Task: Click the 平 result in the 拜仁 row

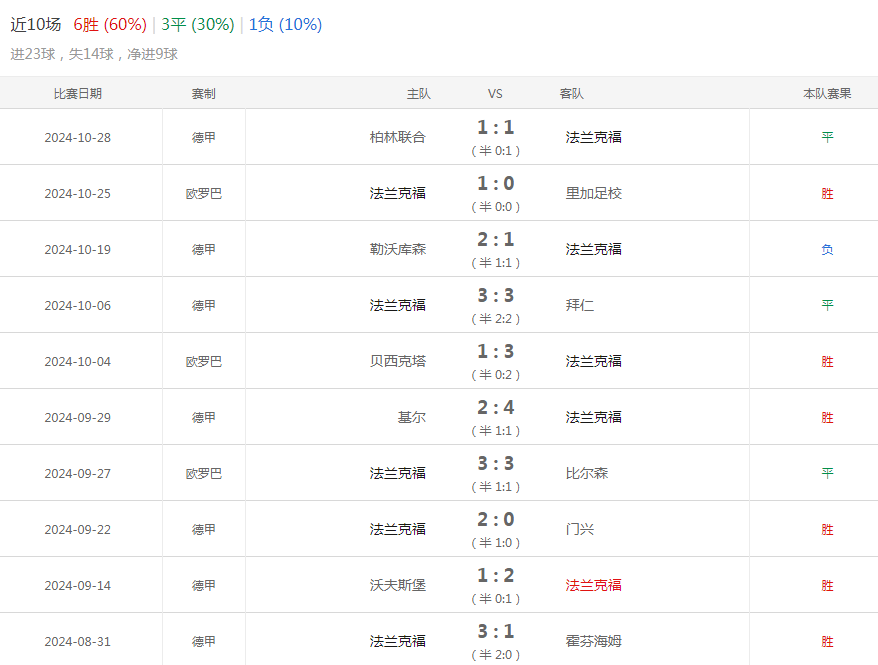Action: [x=827, y=306]
